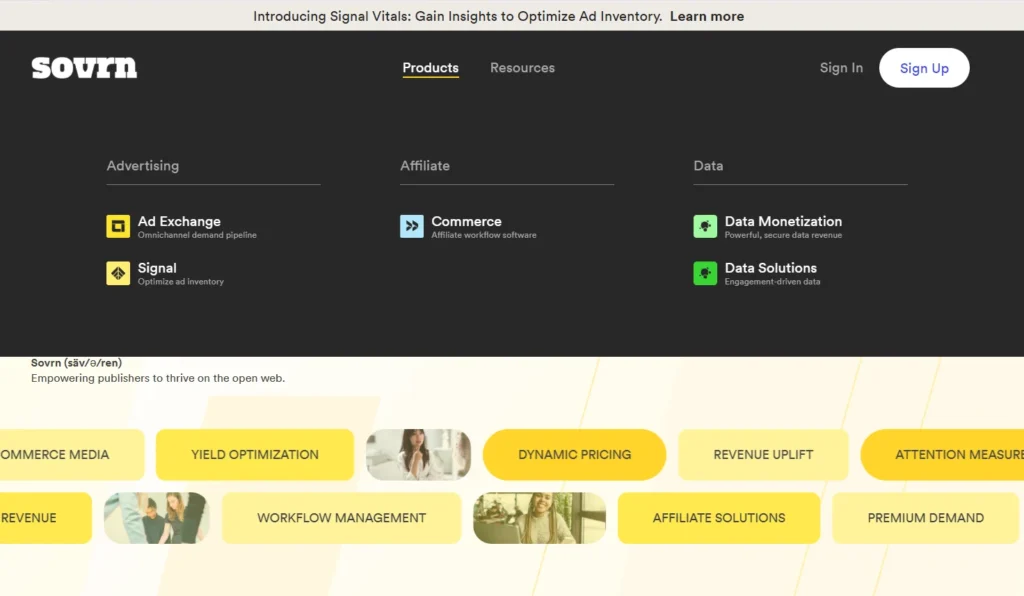This screenshot has height=596, width=1024.
Task: Click the Commerce Media tile
Action: (72, 454)
